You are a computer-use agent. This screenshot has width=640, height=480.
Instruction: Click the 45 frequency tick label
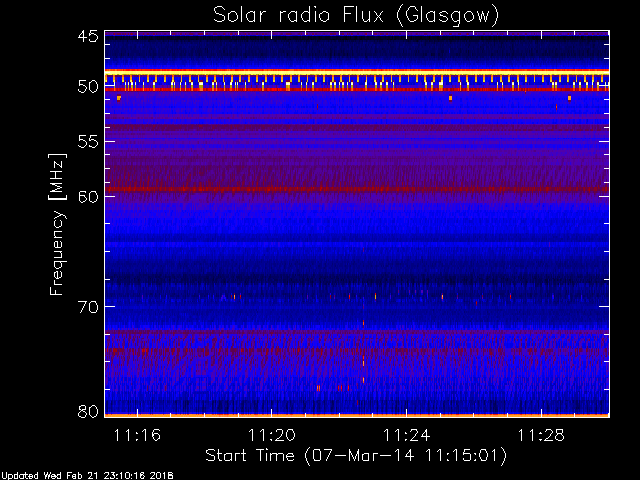(x=88, y=36)
